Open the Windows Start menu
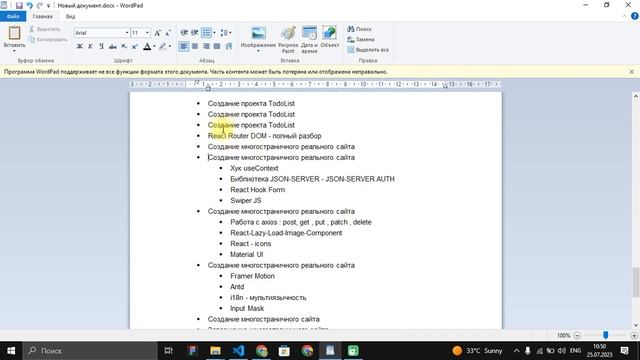Viewport: 640px width, 360px height. pos(11,351)
